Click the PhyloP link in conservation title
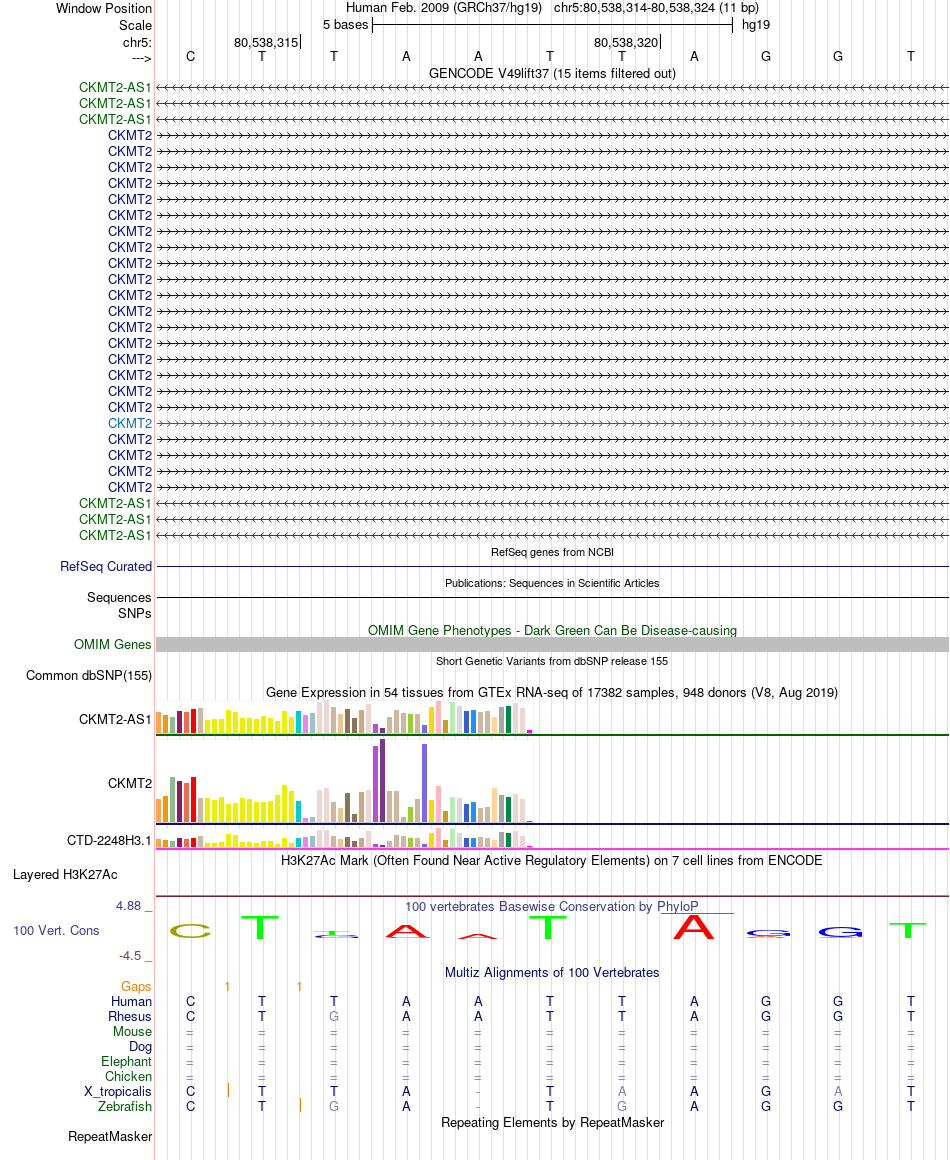Screen dimensions: 950x1160 (678, 906)
